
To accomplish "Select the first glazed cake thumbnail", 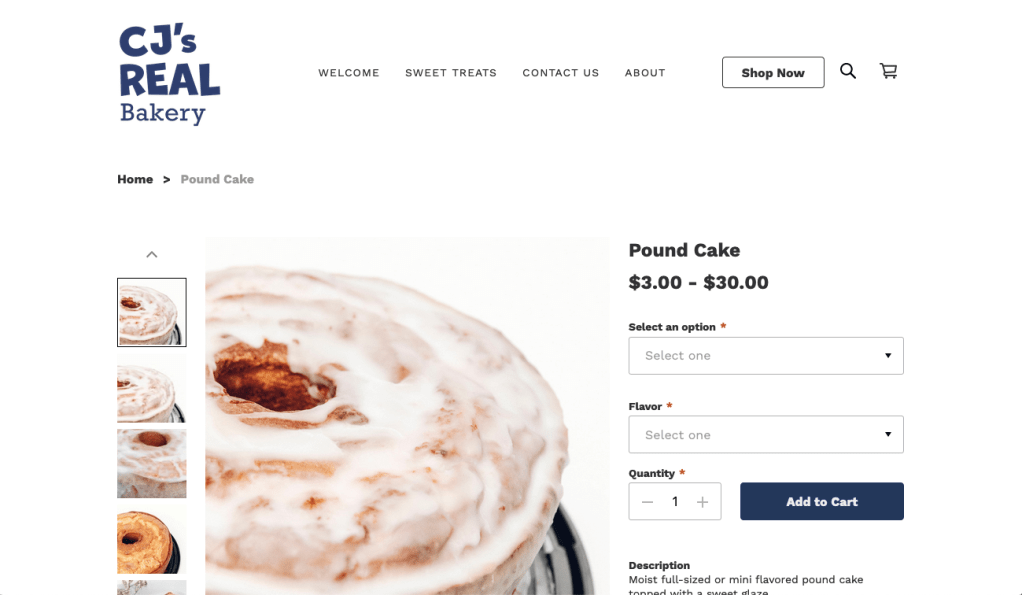I will pos(152,312).
